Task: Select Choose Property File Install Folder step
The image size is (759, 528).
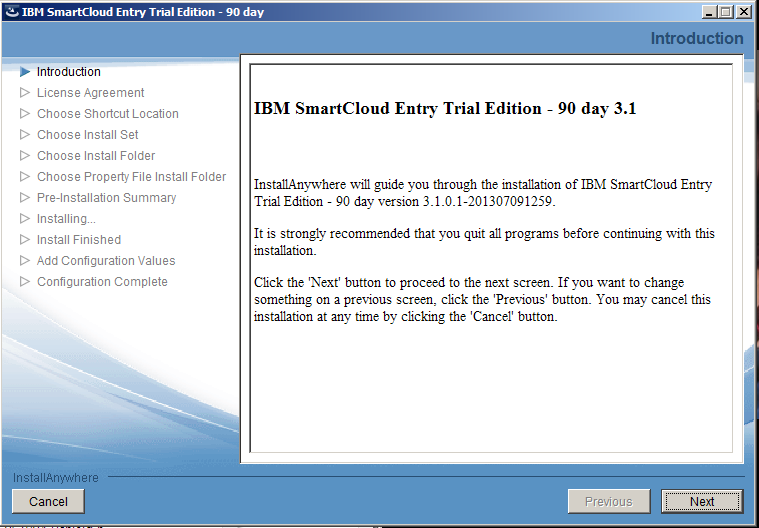Action: 131,177
